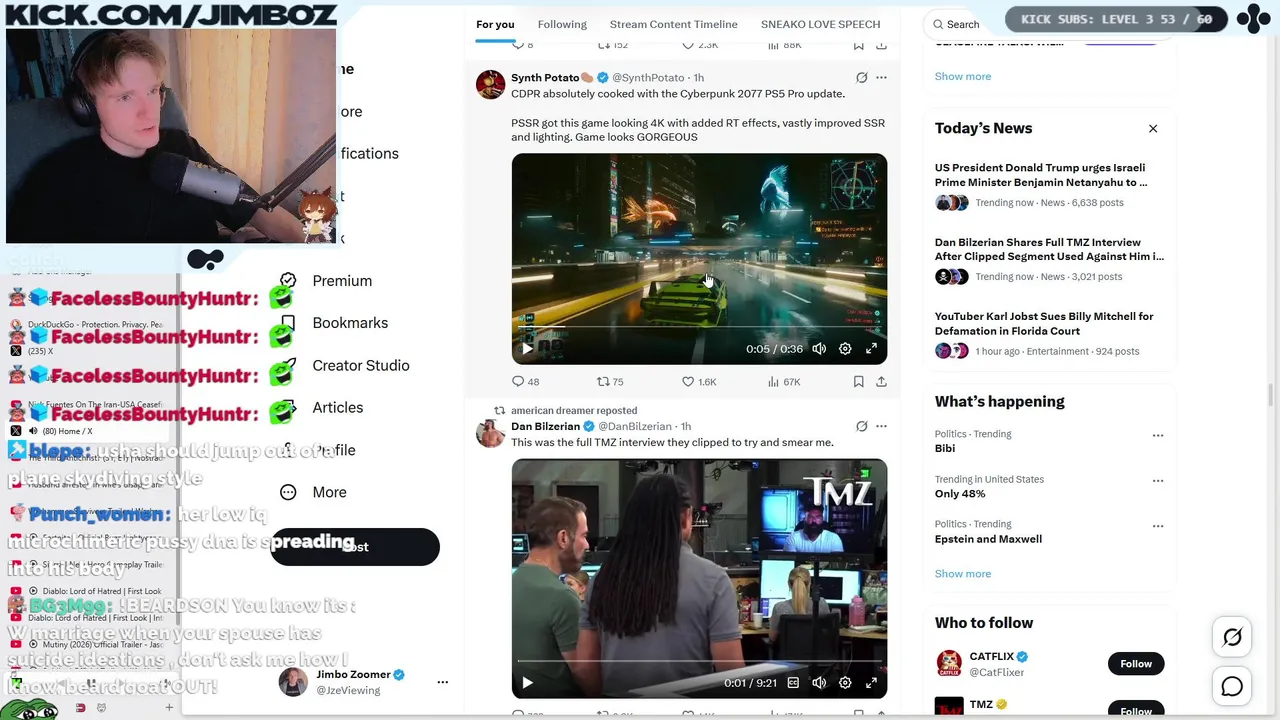This screenshot has height=720, width=1280.
Task: Open more options on Synth Potato post
Action: coord(881,77)
